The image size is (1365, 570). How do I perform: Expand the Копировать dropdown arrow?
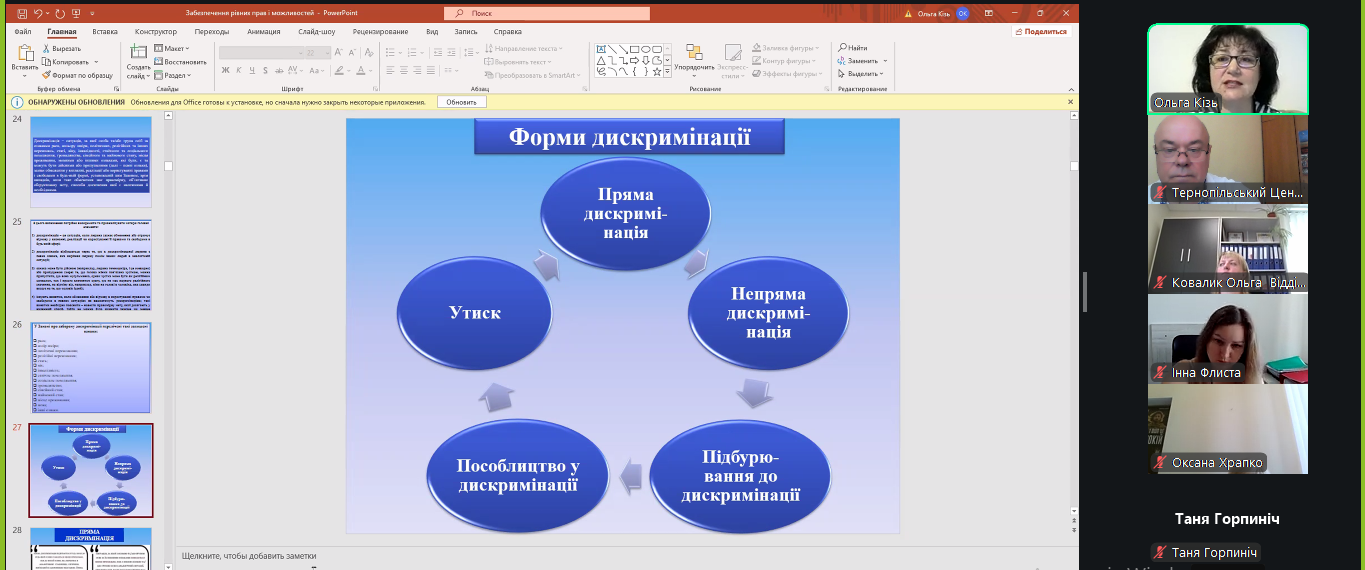point(96,62)
